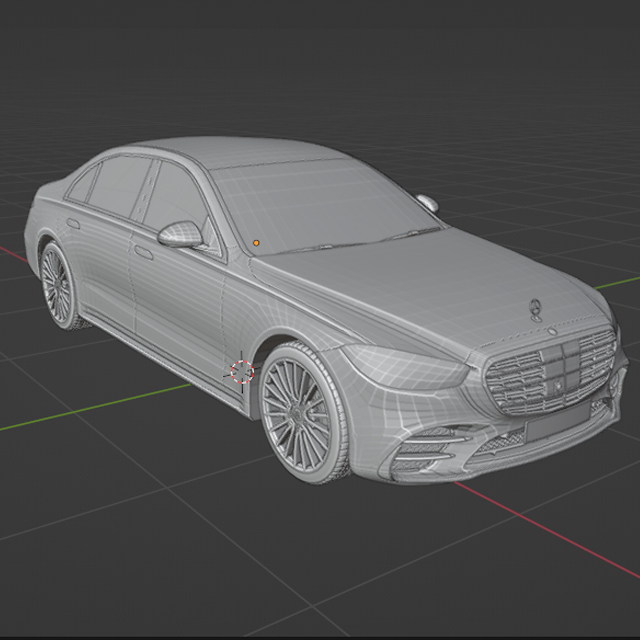Select the front door handle
Screen dimensions: 640x640
[144, 253]
